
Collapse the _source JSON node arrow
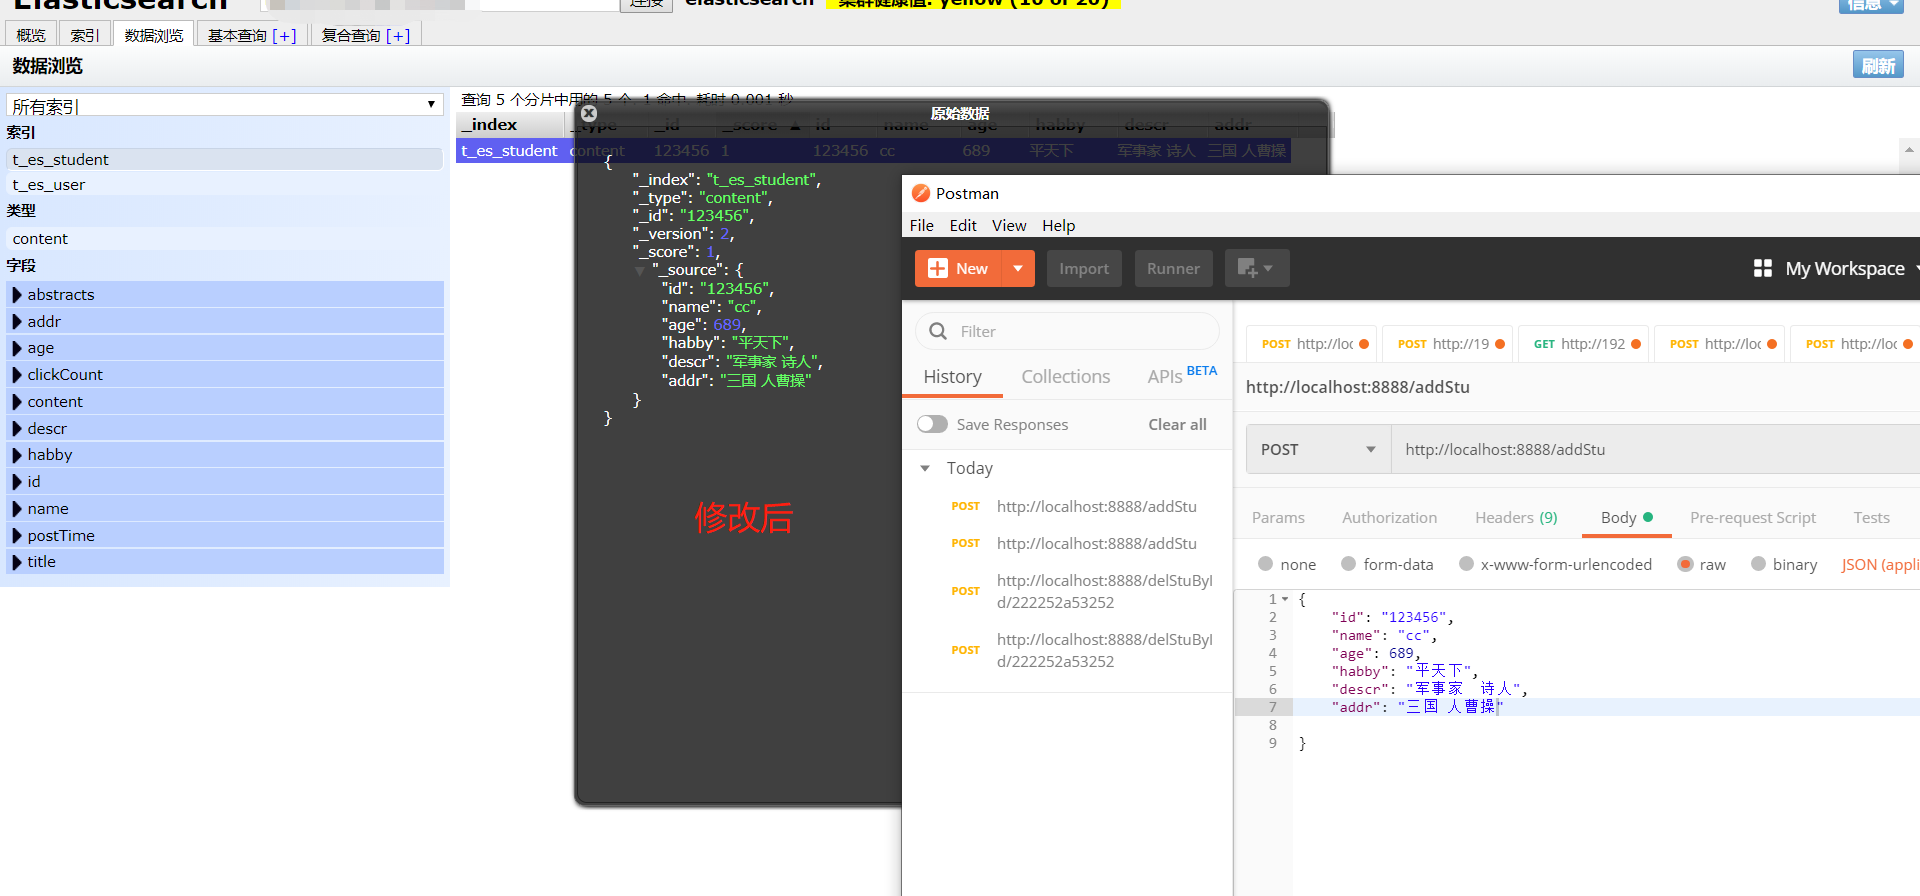[x=639, y=271]
